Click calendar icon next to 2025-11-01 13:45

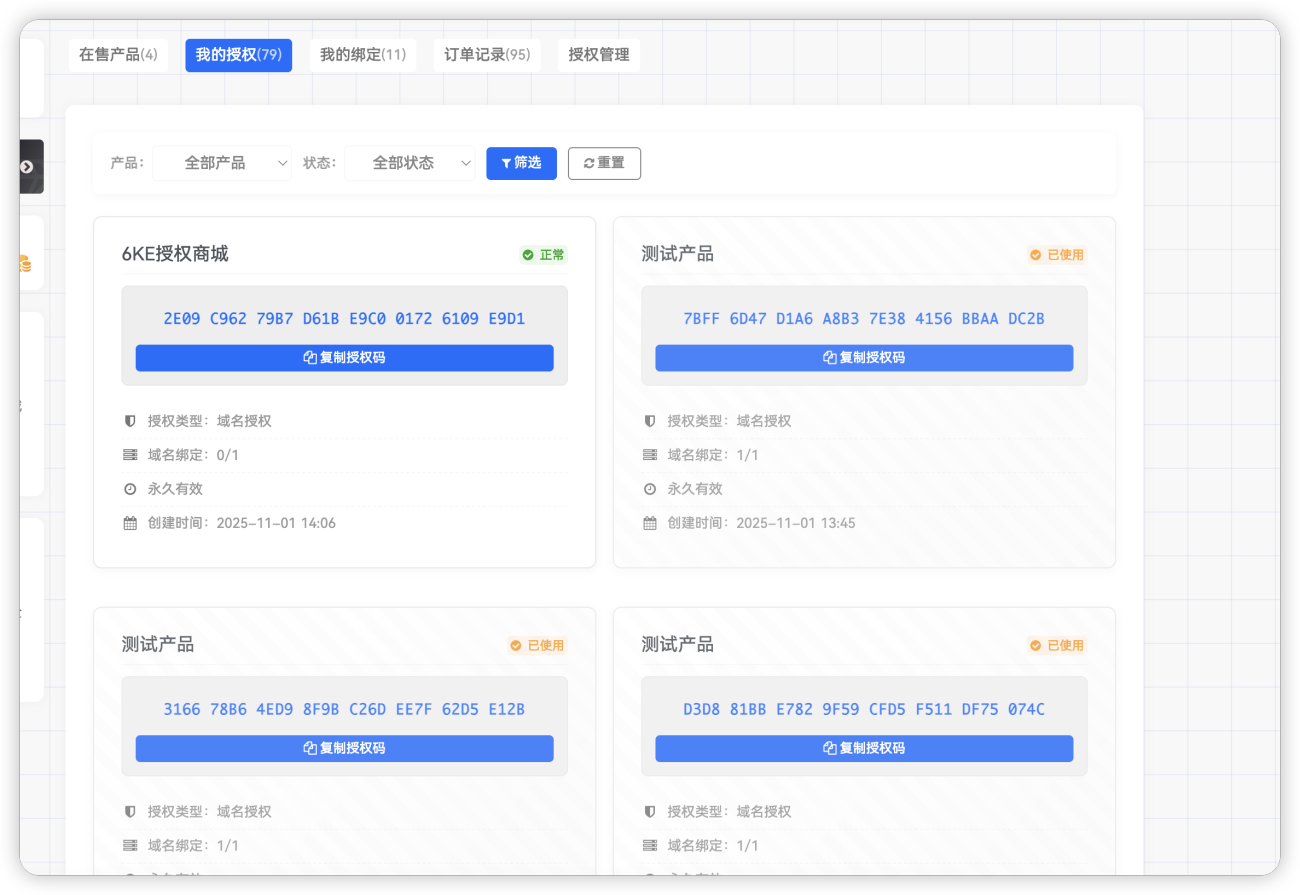[x=650, y=523]
